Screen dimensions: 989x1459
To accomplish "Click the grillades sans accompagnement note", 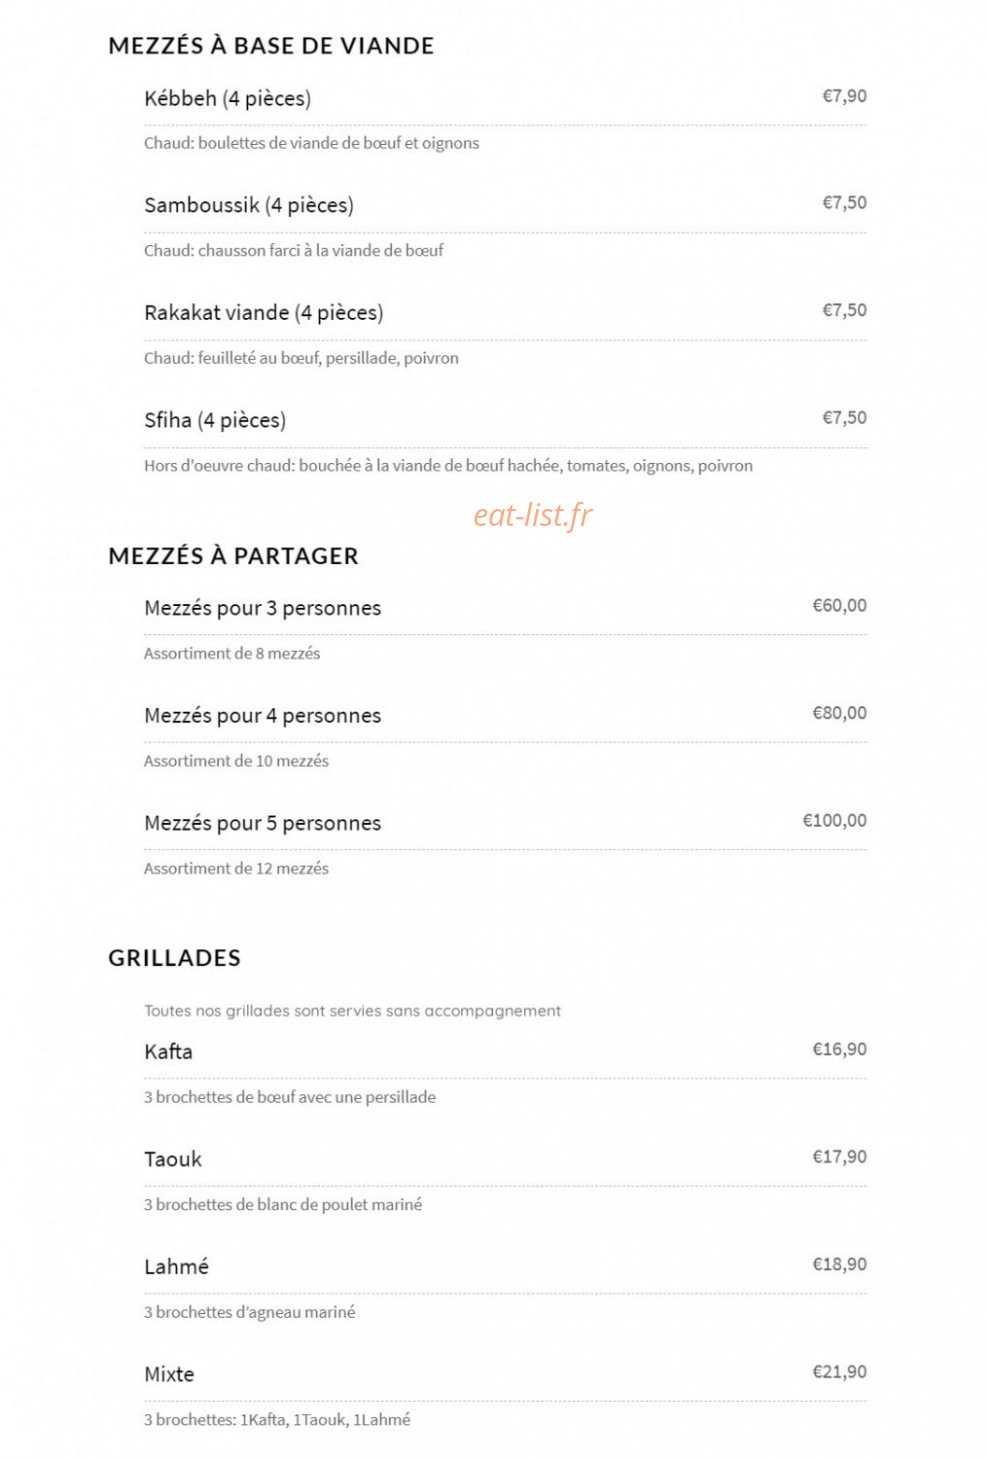I will tap(352, 1011).
